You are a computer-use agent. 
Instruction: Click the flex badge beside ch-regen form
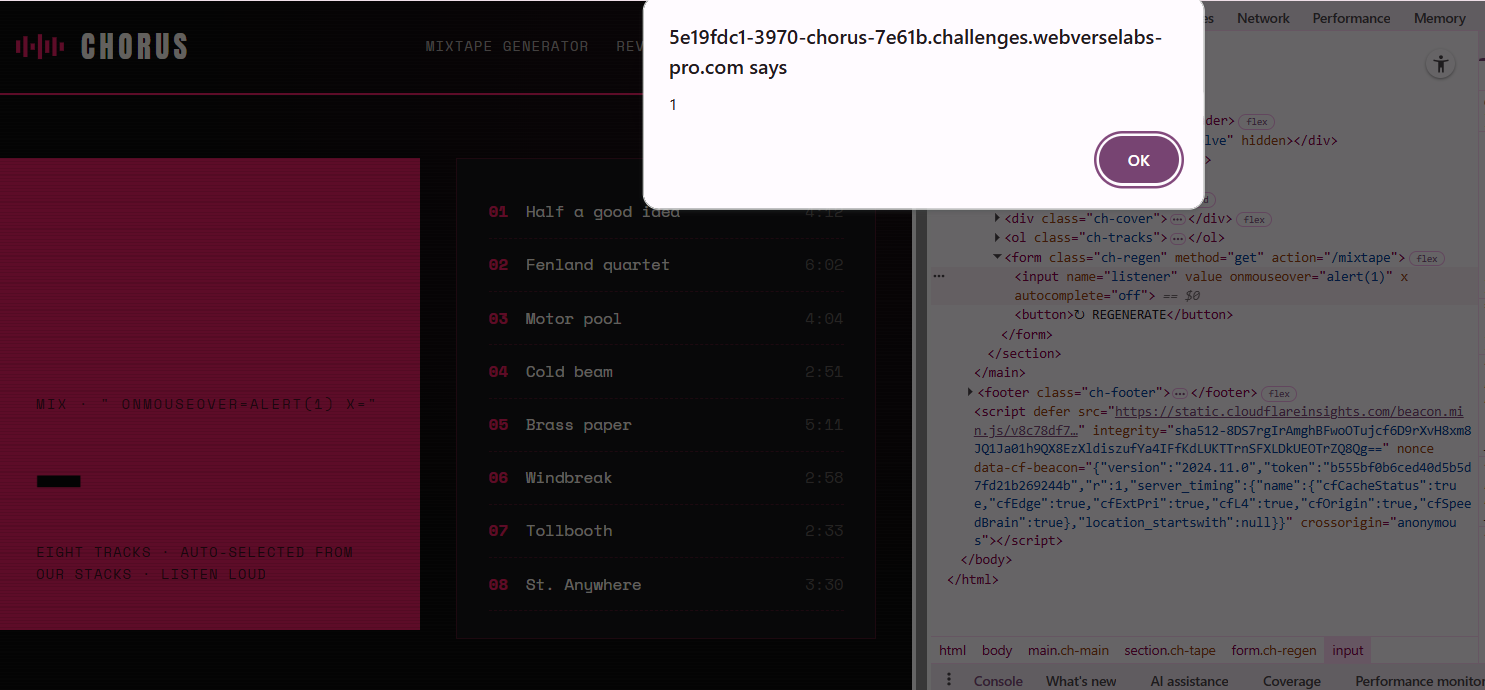coord(1427,258)
